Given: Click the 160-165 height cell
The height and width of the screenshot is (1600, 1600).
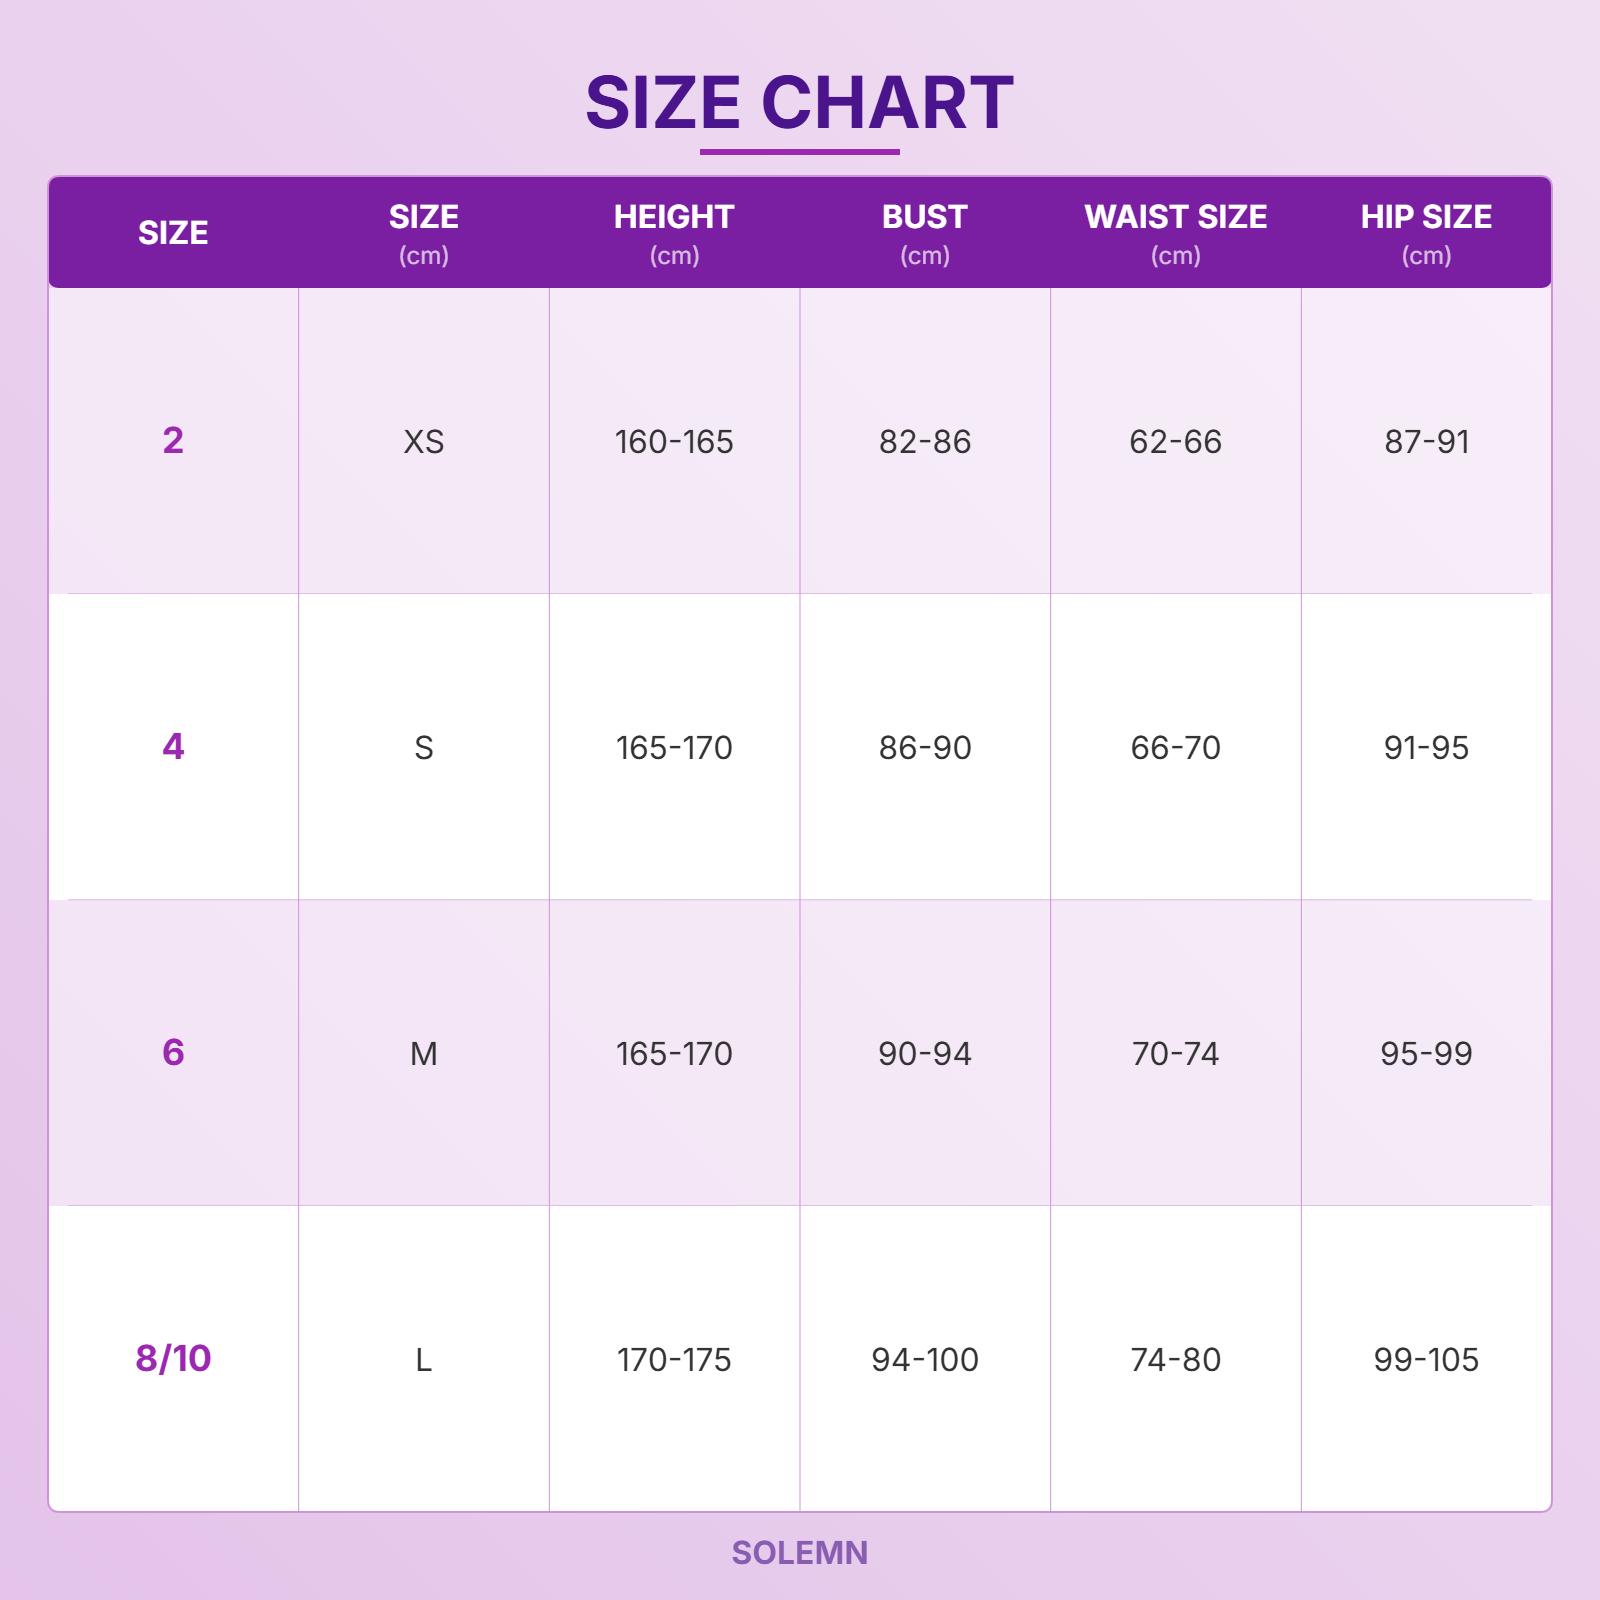Looking at the screenshot, I should coord(674,442).
